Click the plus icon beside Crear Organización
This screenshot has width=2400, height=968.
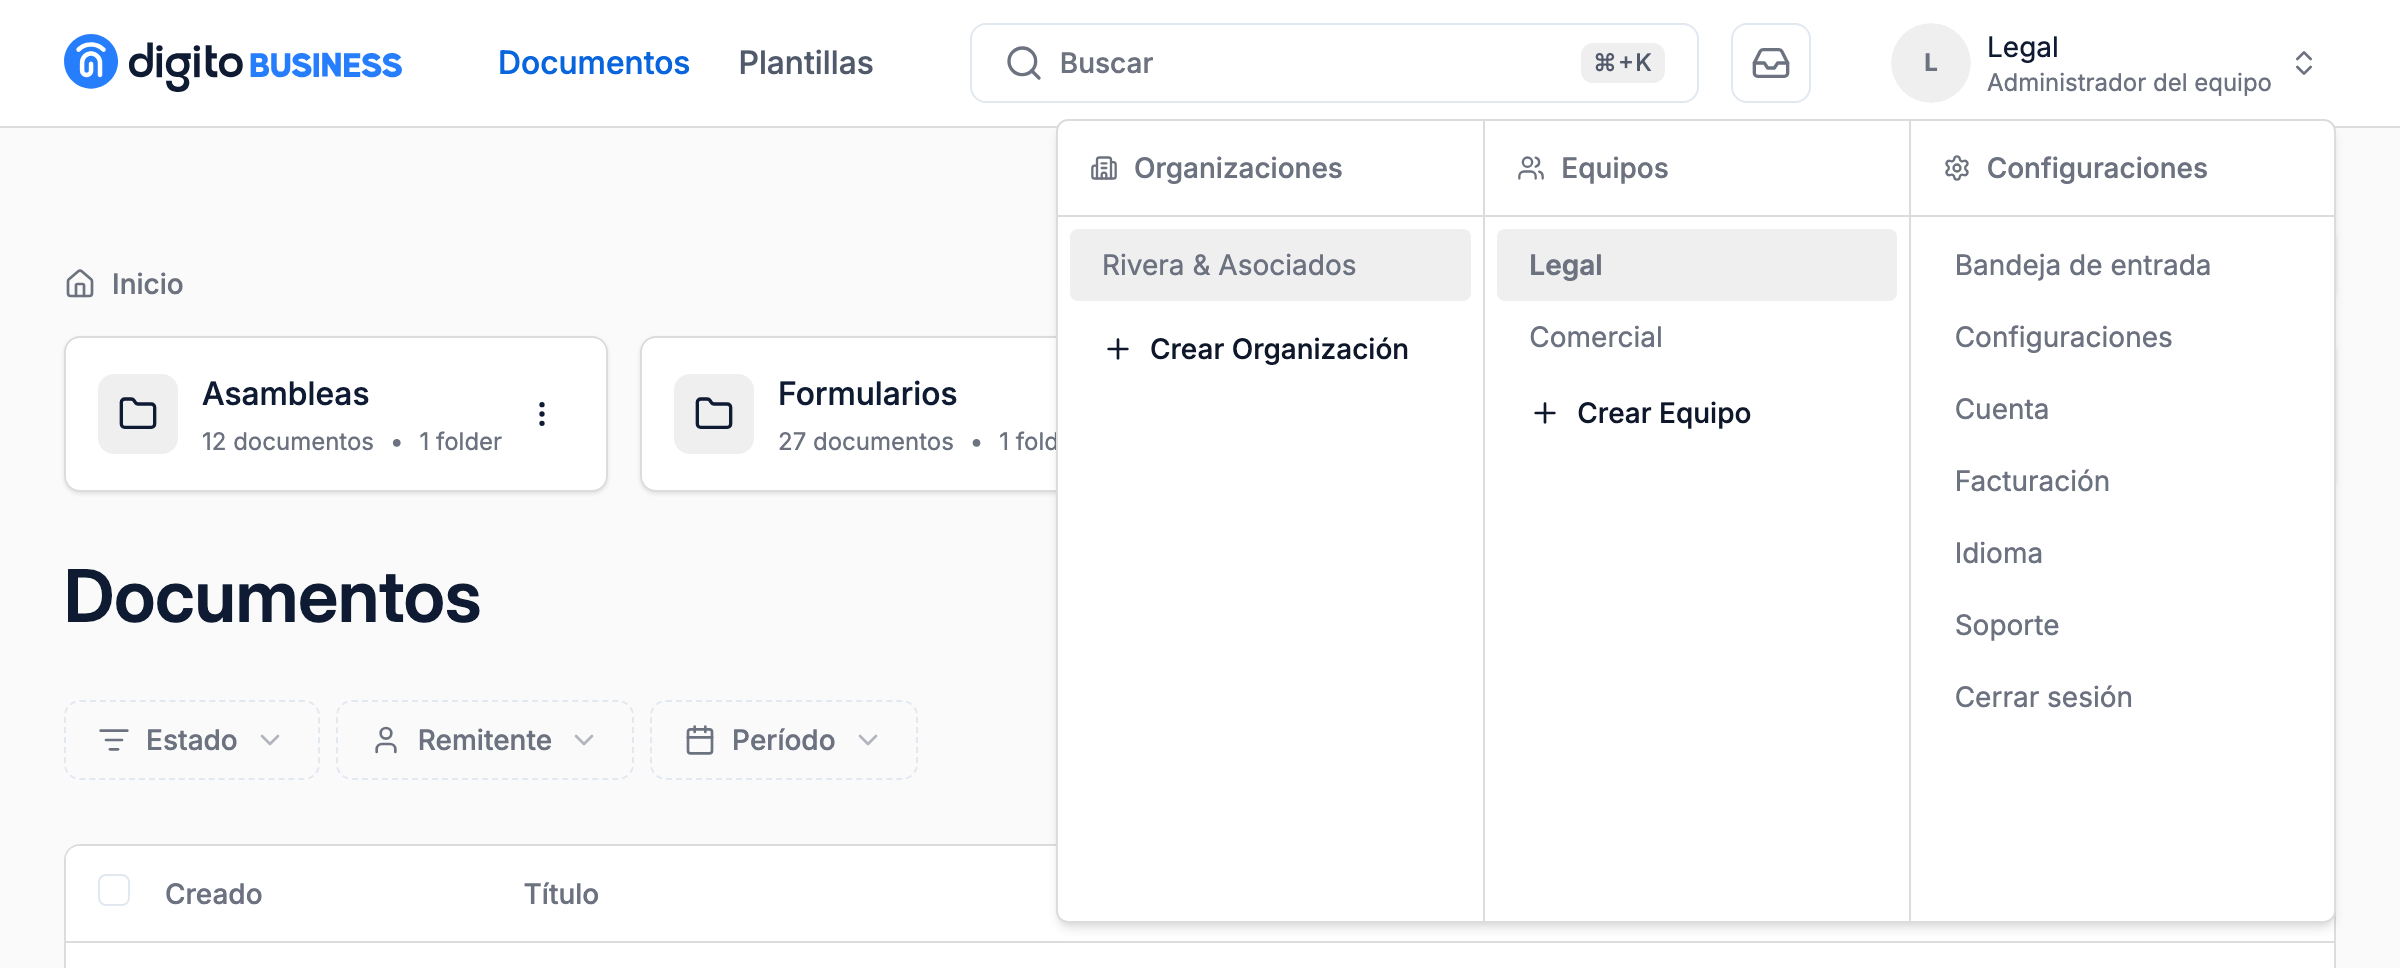(x=1118, y=349)
